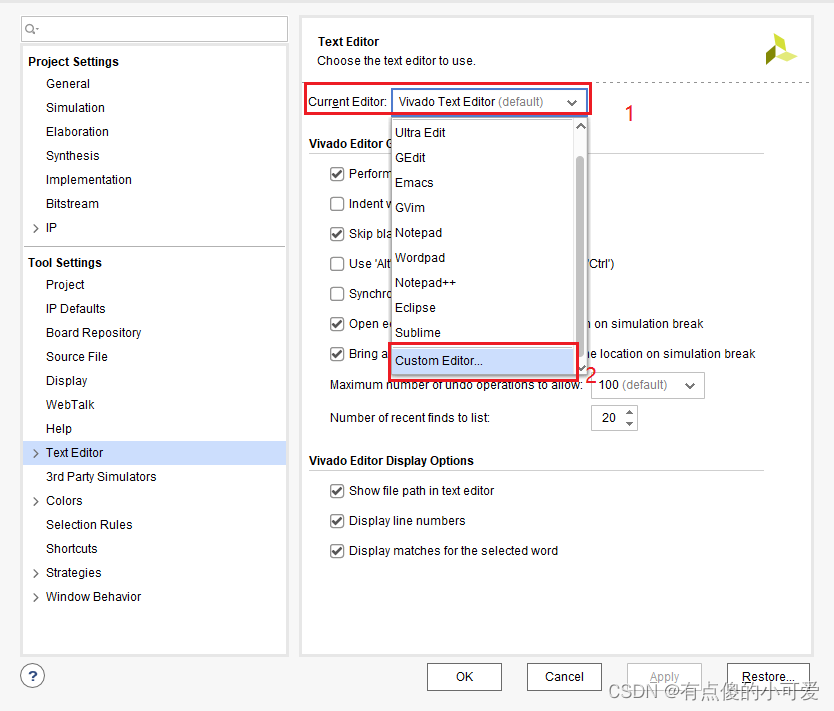Choose Notepad++ from editor list

tap(482, 282)
